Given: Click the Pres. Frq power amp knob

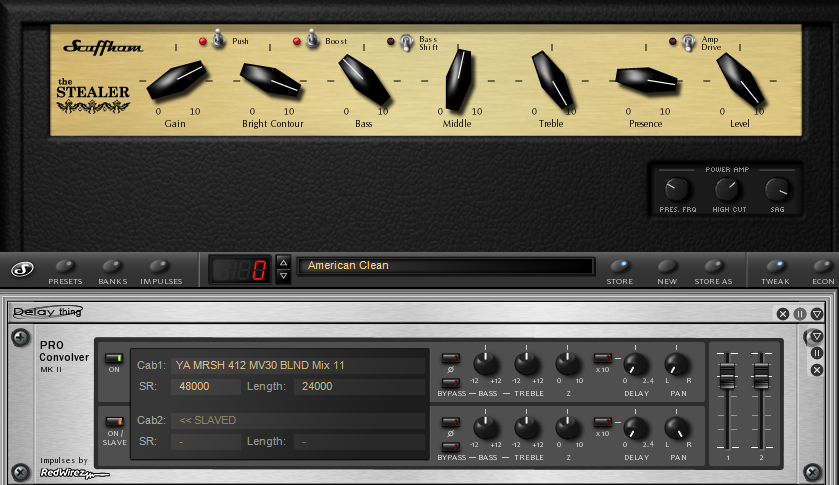Looking at the screenshot, I should pos(677,190).
